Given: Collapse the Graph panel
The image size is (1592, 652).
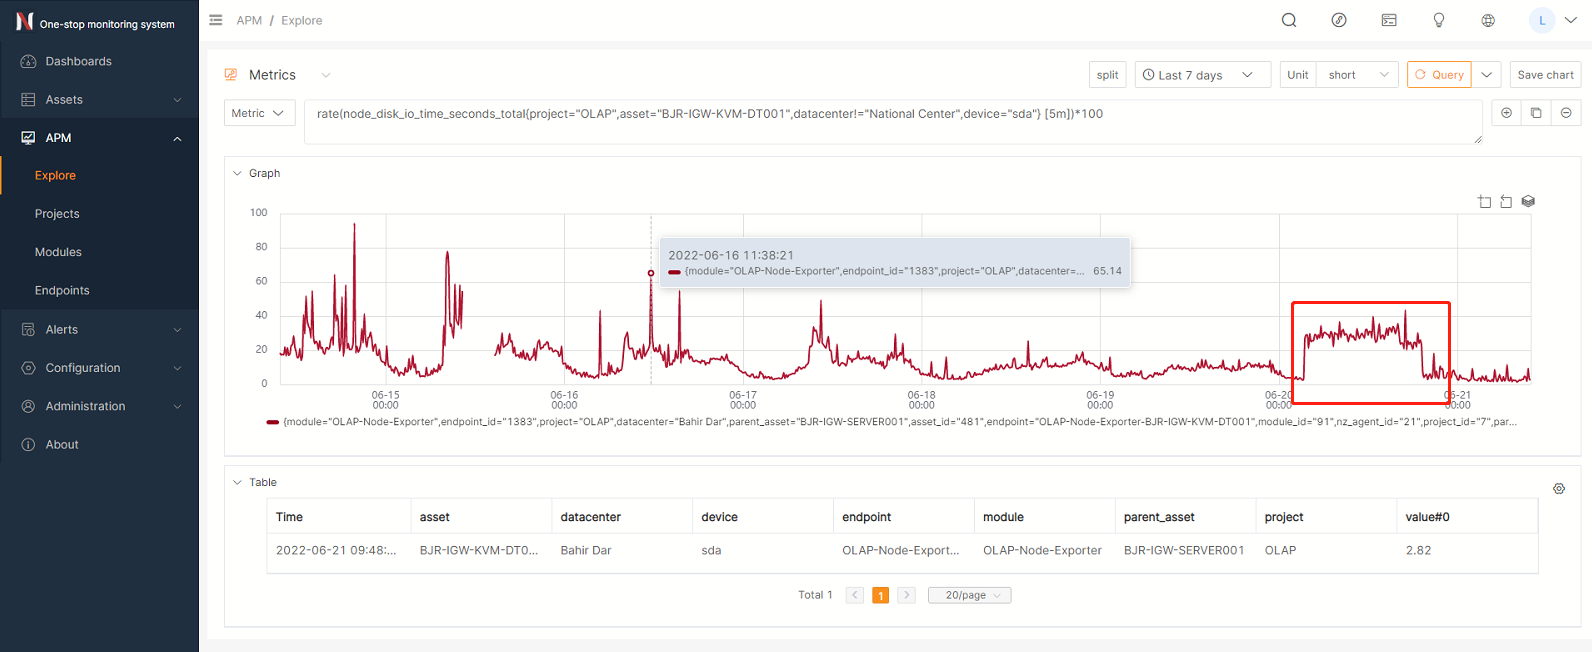Looking at the screenshot, I should [x=238, y=173].
